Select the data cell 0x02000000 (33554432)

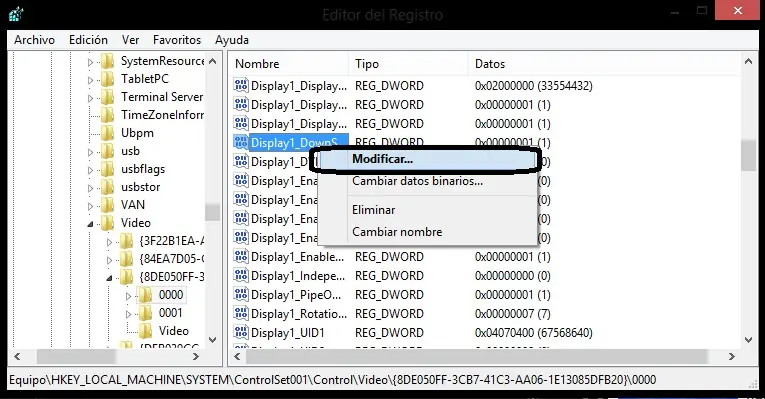(x=533, y=85)
